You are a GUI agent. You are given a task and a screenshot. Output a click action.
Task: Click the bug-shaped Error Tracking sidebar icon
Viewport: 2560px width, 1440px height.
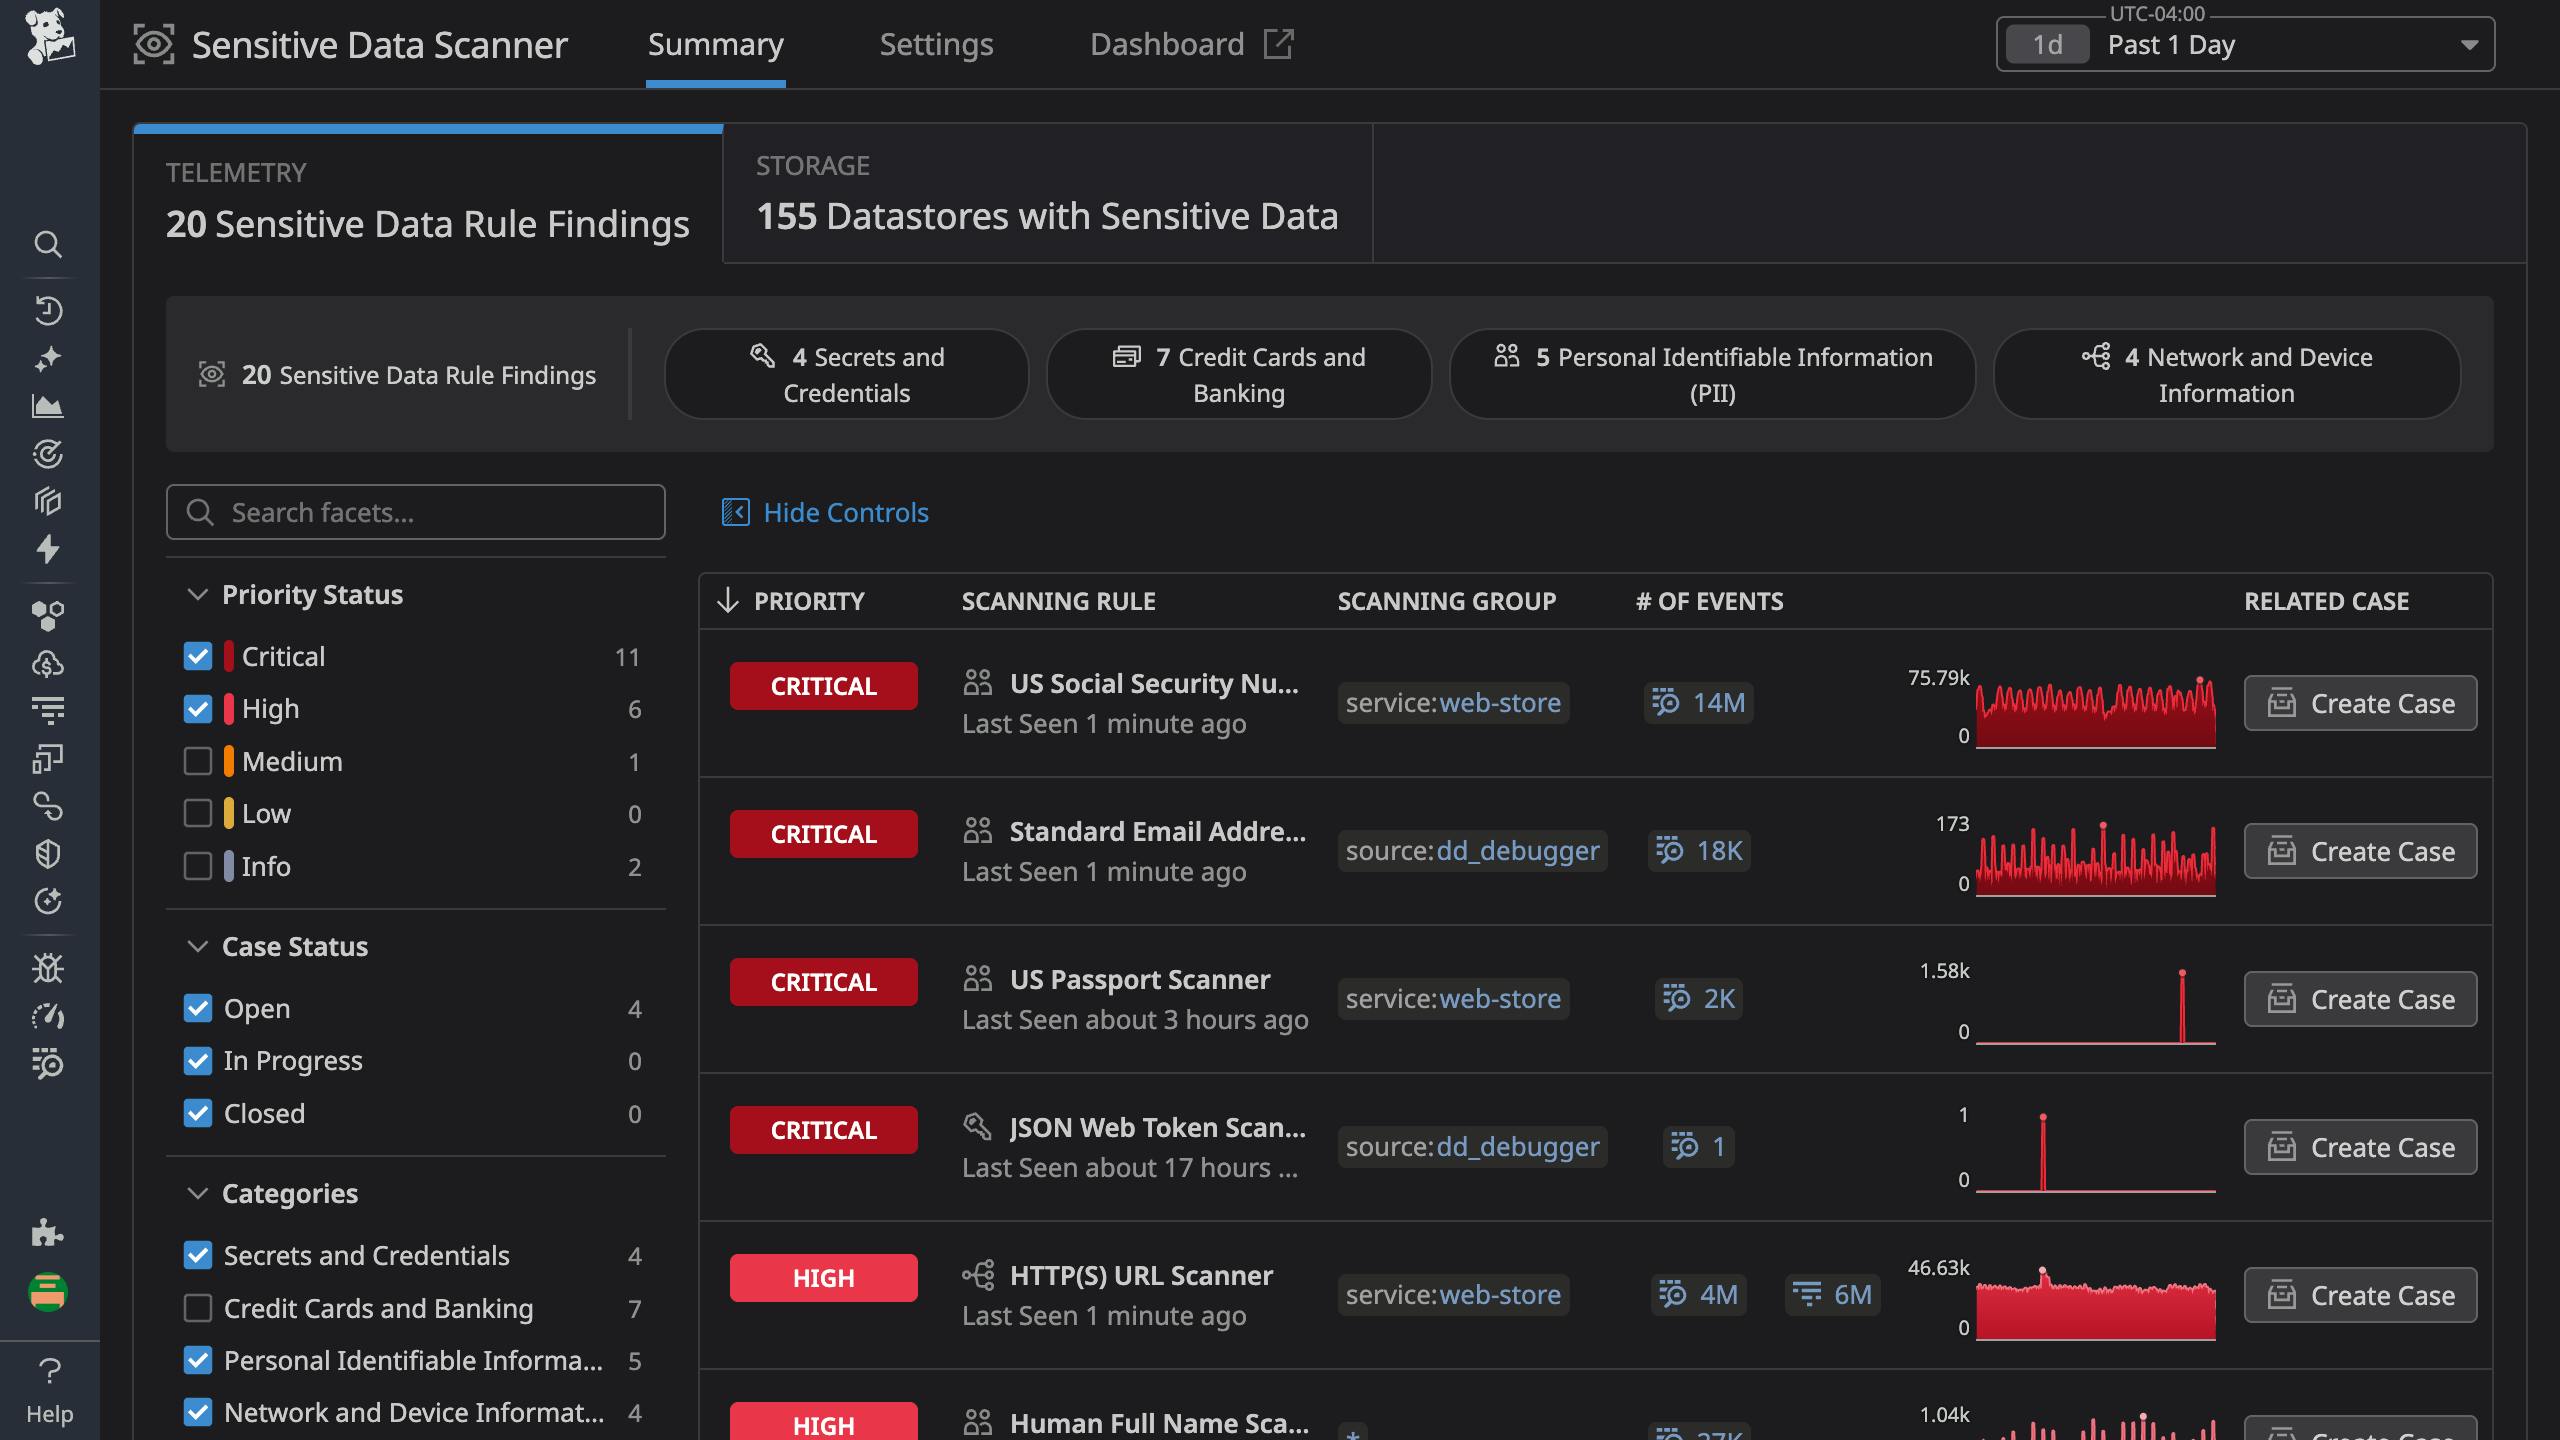[48, 967]
